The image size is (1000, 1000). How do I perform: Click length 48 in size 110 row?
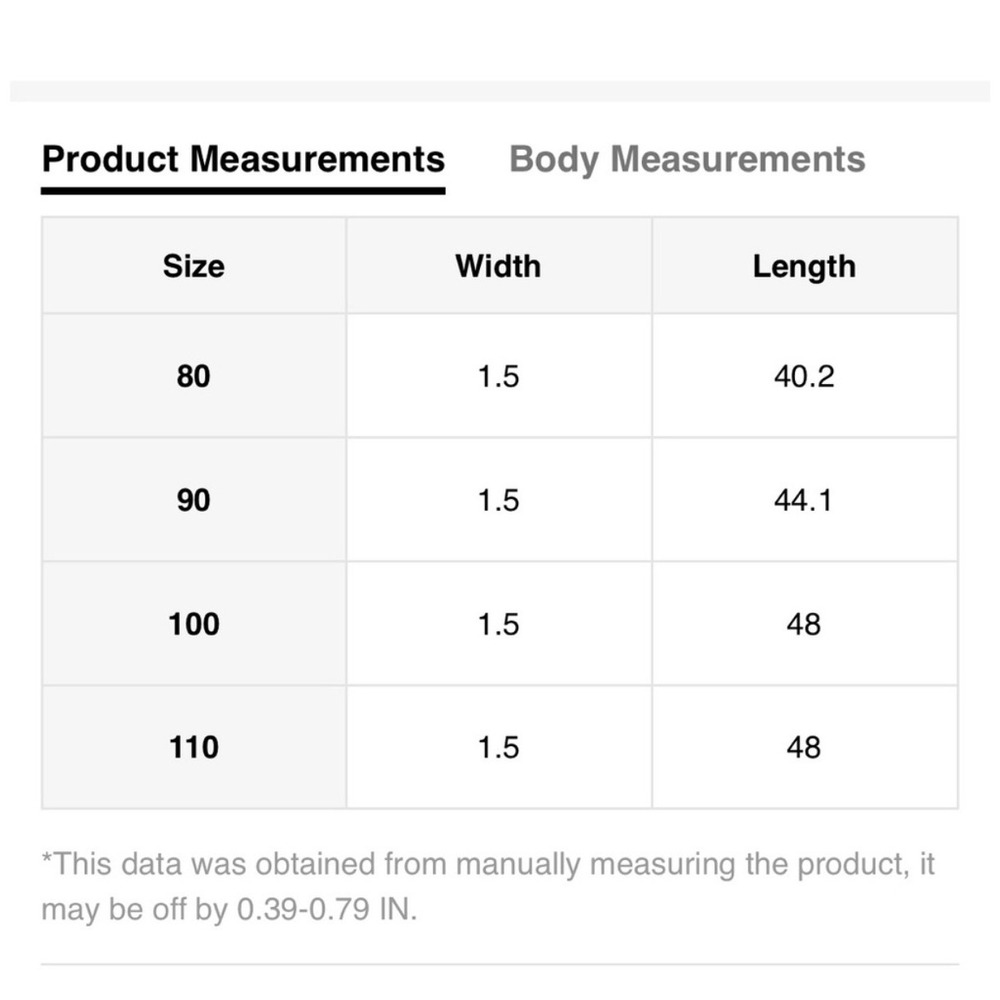(804, 747)
